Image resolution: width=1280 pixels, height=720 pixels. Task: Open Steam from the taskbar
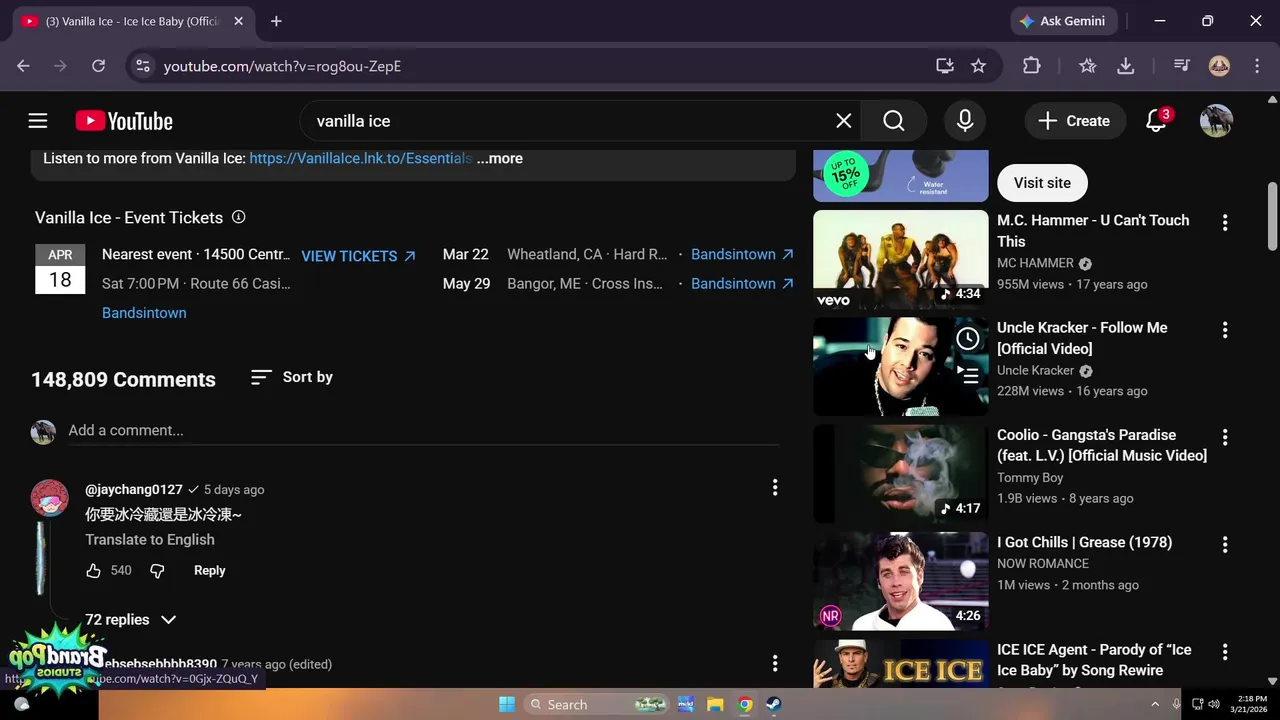(x=774, y=704)
